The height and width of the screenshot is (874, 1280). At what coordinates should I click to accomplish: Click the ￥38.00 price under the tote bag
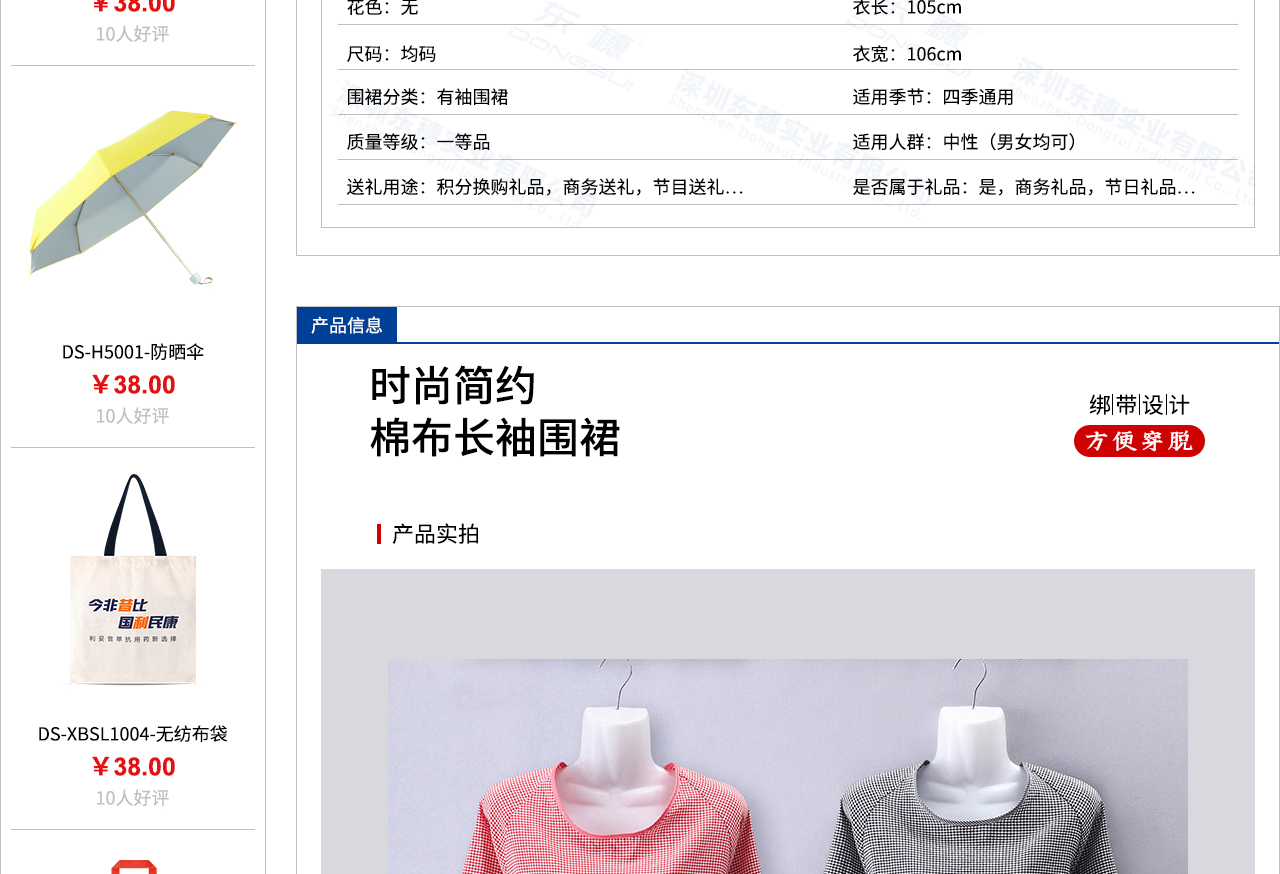click(x=133, y=766)
